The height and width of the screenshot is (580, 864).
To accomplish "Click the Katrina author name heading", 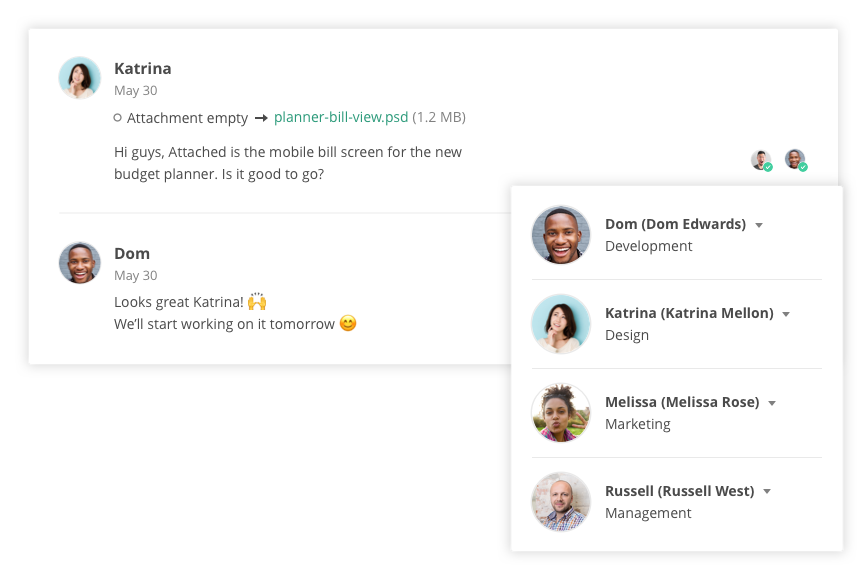I will (x=143, y=69).
